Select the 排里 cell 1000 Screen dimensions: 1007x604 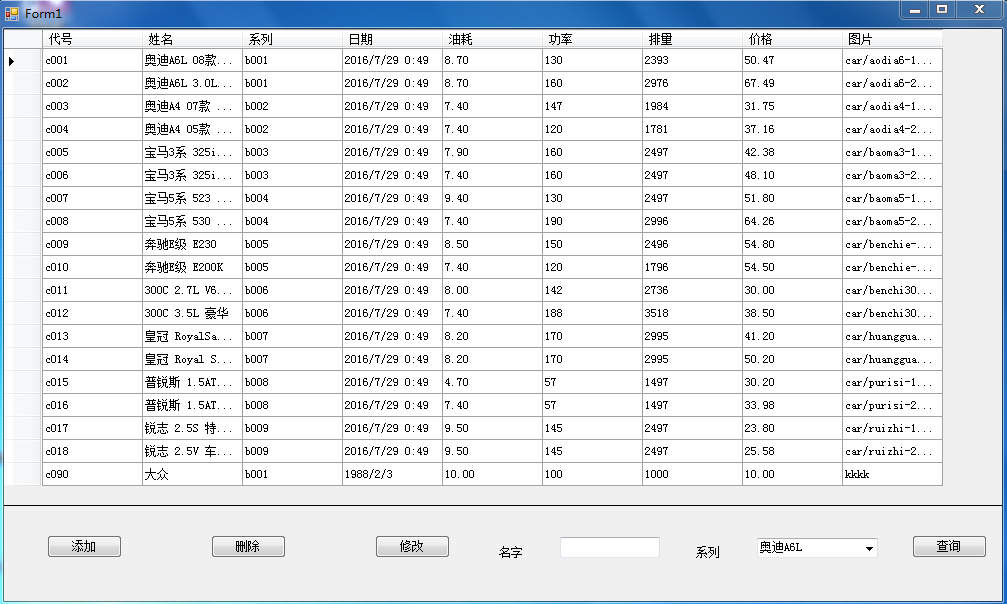[692, 474]
